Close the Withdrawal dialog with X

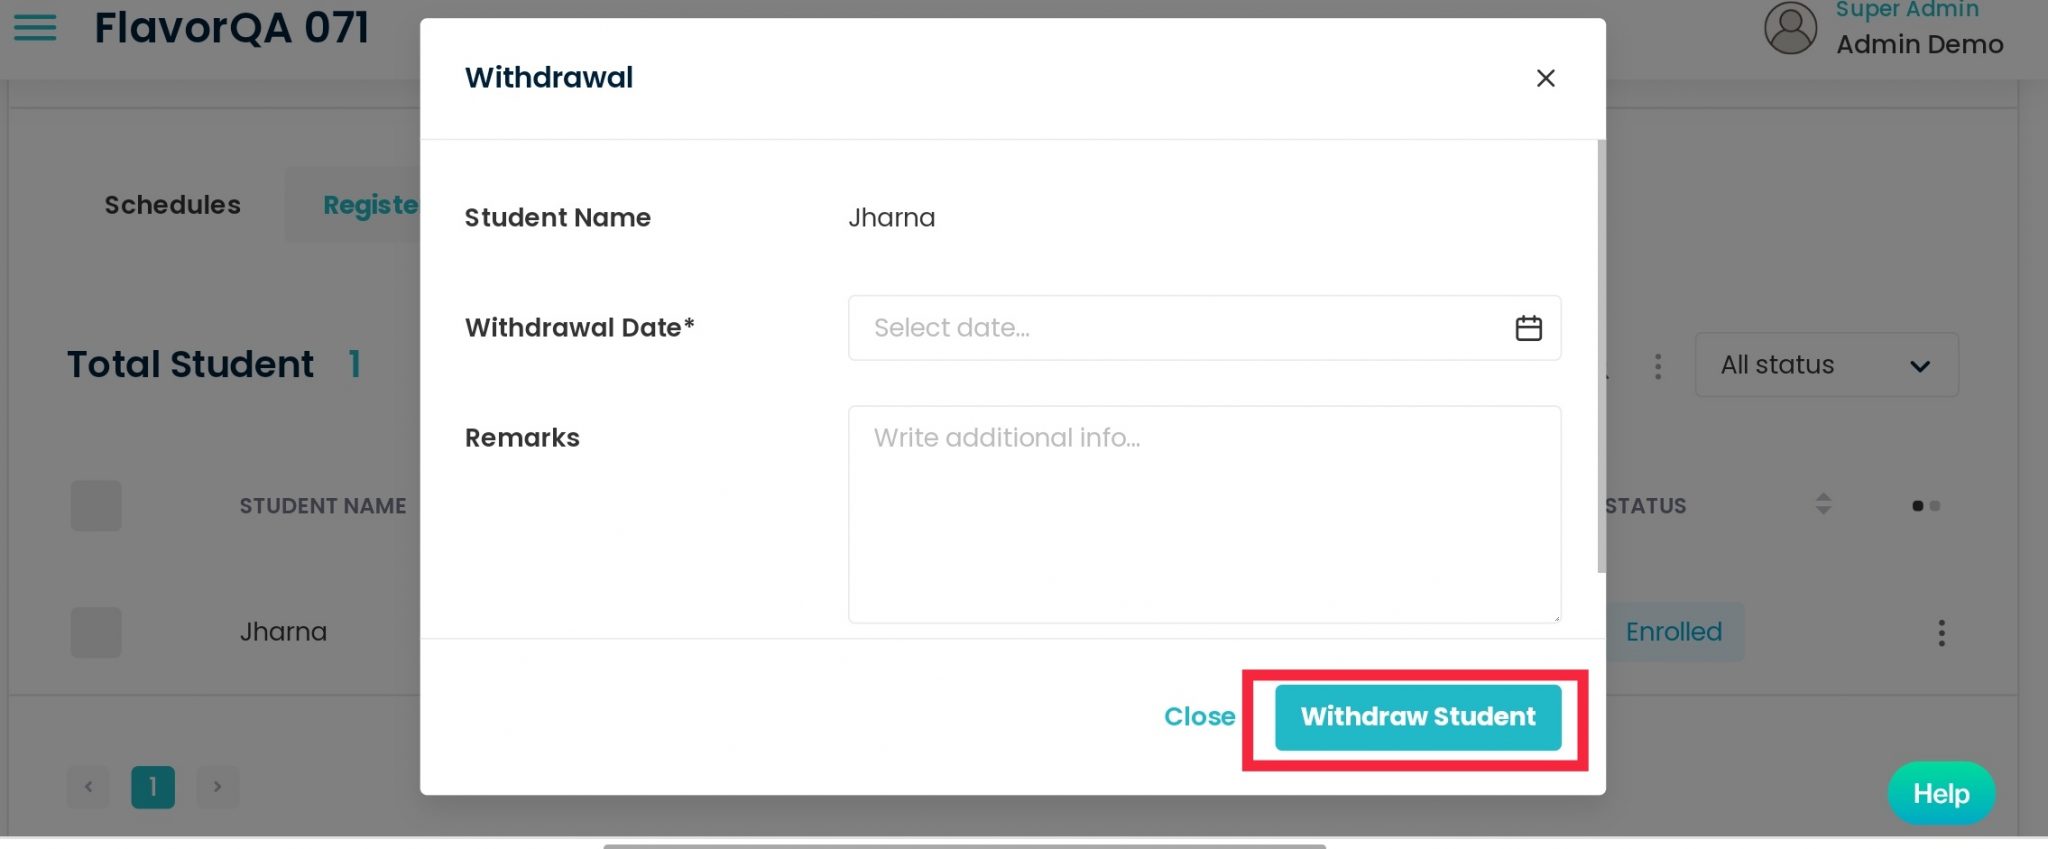(1545, 78)
